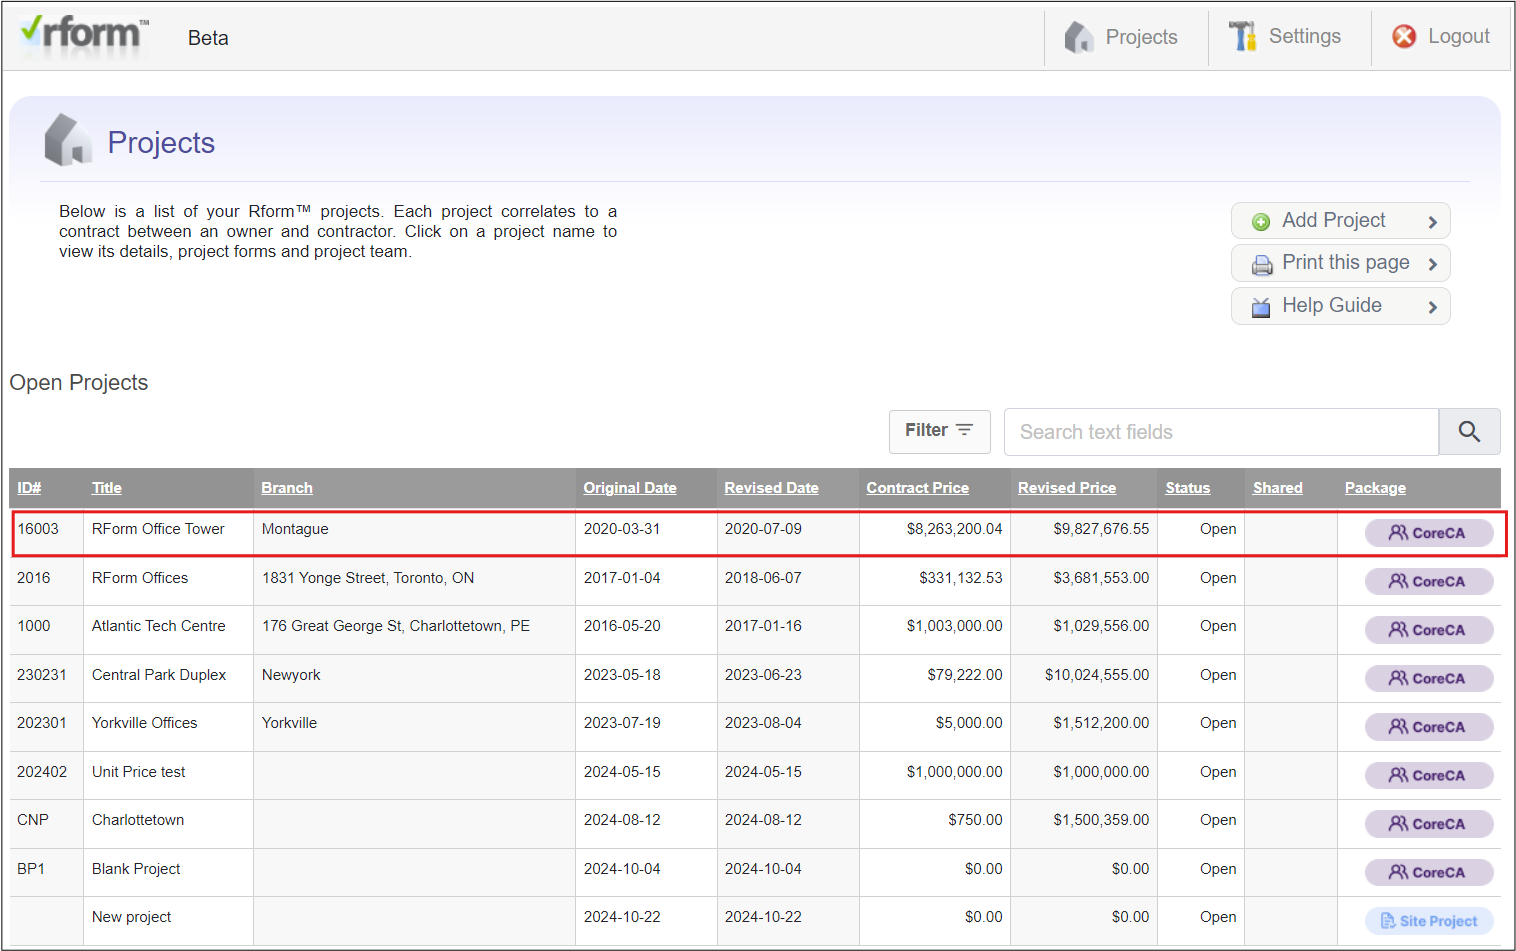This screenshot has width=1516, height=951.
Task: Open the RForm Office Tower project
Action: [158, 529]
